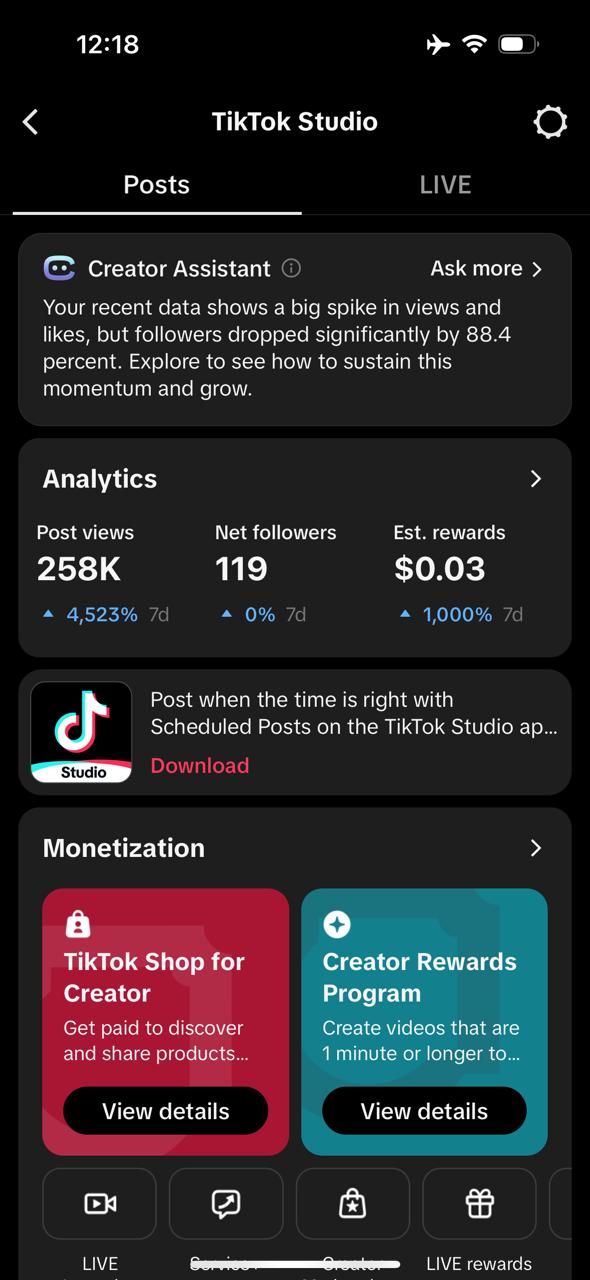Viewport: 590px width, 1280px height.
Task: Switch to the LIVE tab
Action: [445, 185]
